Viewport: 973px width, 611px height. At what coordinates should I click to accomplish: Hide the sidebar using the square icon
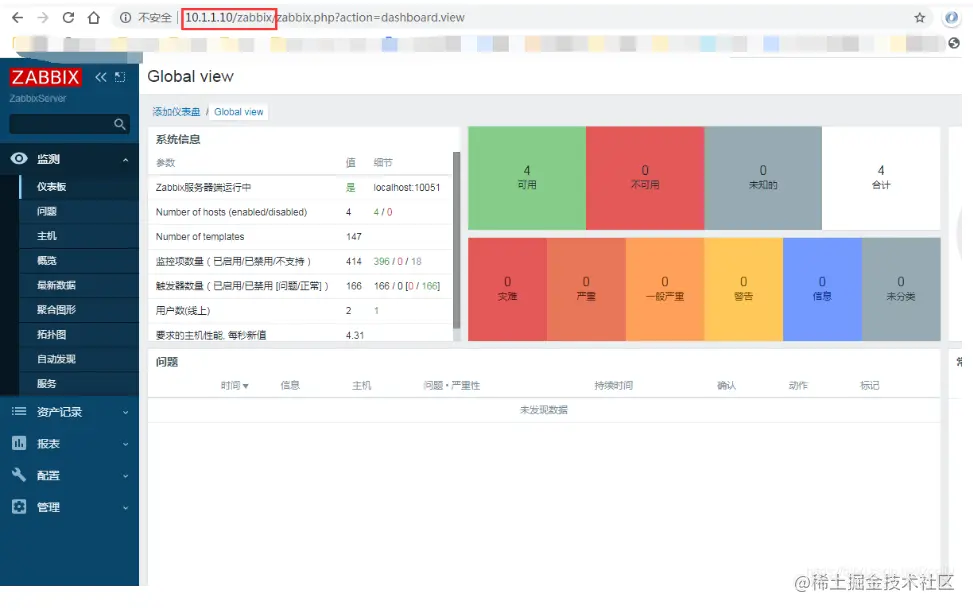click(x=120, y=77)
